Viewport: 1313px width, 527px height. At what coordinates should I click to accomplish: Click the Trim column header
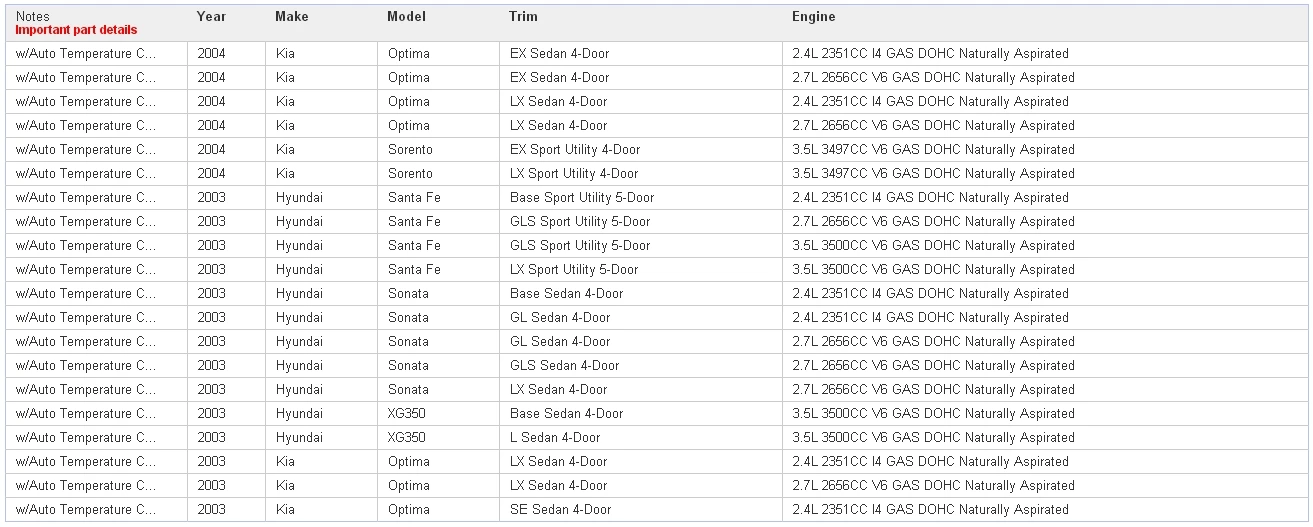[523, 17]
